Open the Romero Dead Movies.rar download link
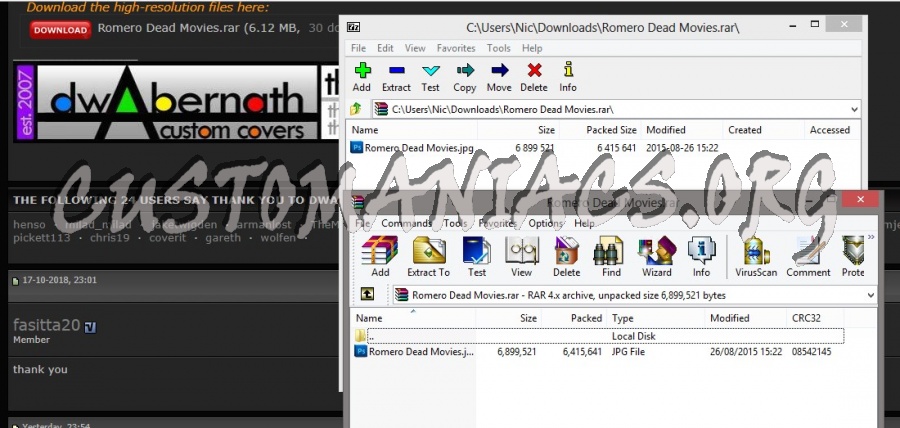900x428 pixels. coord(169,28)
